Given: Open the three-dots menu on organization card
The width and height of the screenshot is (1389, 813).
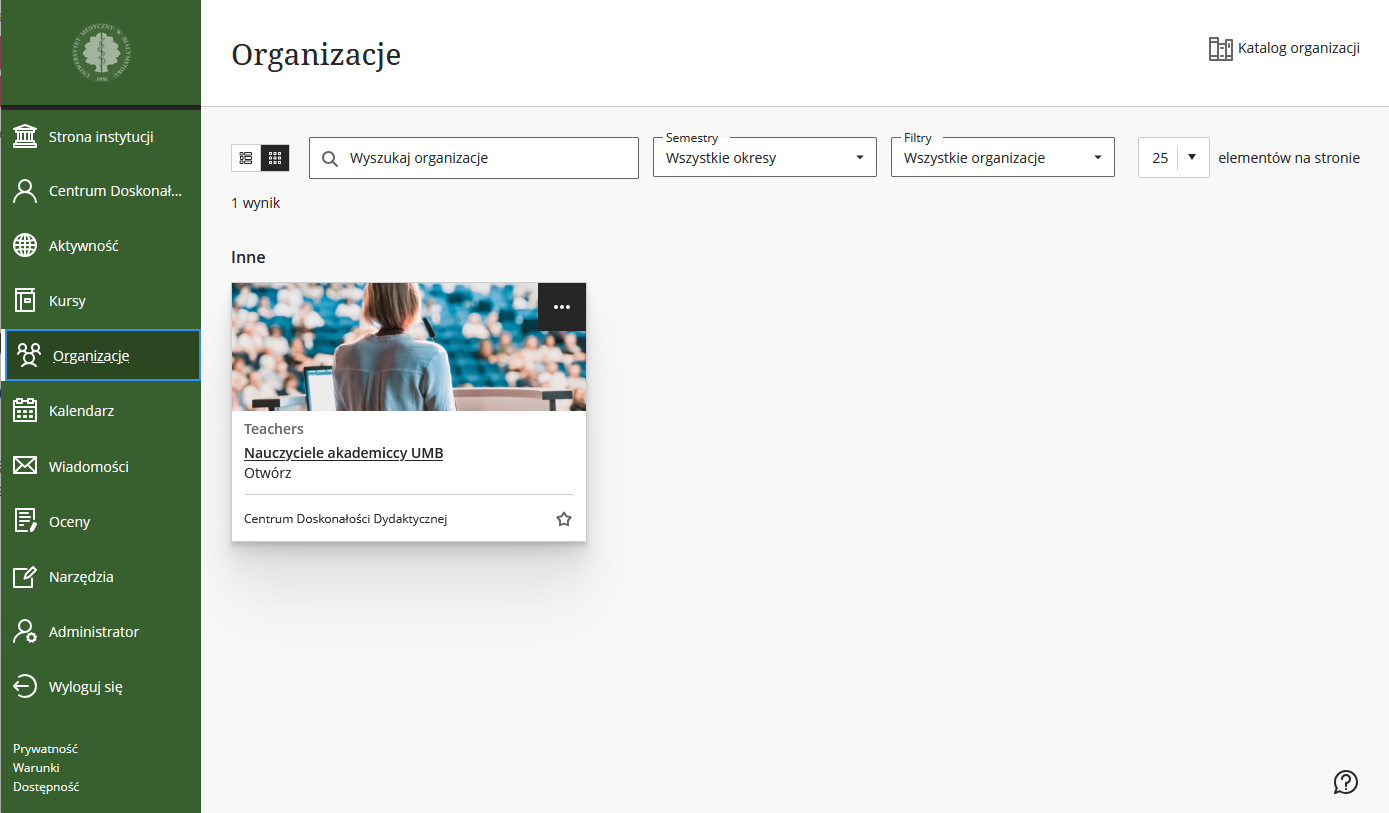Looking at the screenshot, I should pos(561,307).
